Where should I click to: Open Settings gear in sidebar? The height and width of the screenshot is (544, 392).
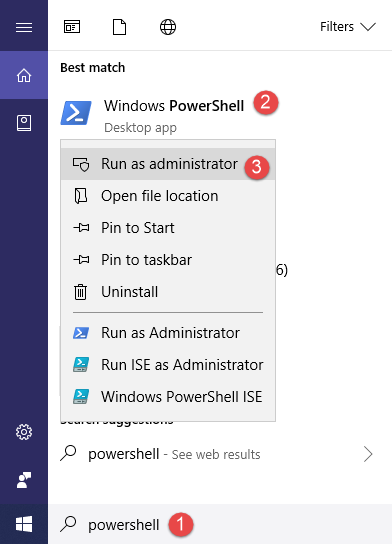coord(24,432)
